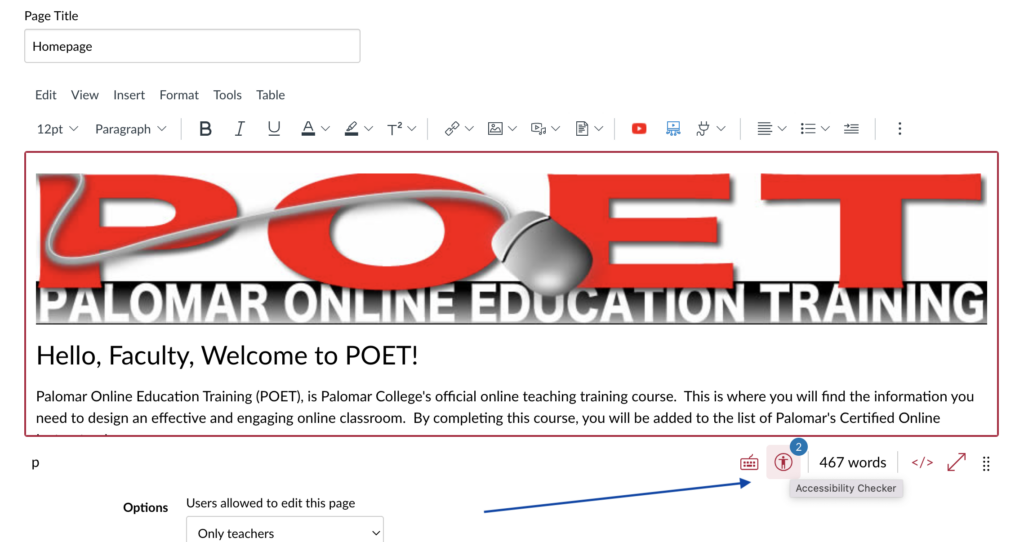Screen dimensions: 1024x542
Task: Apply the text color with A icon
Action: pyautogui.click(x=308, y=129)
